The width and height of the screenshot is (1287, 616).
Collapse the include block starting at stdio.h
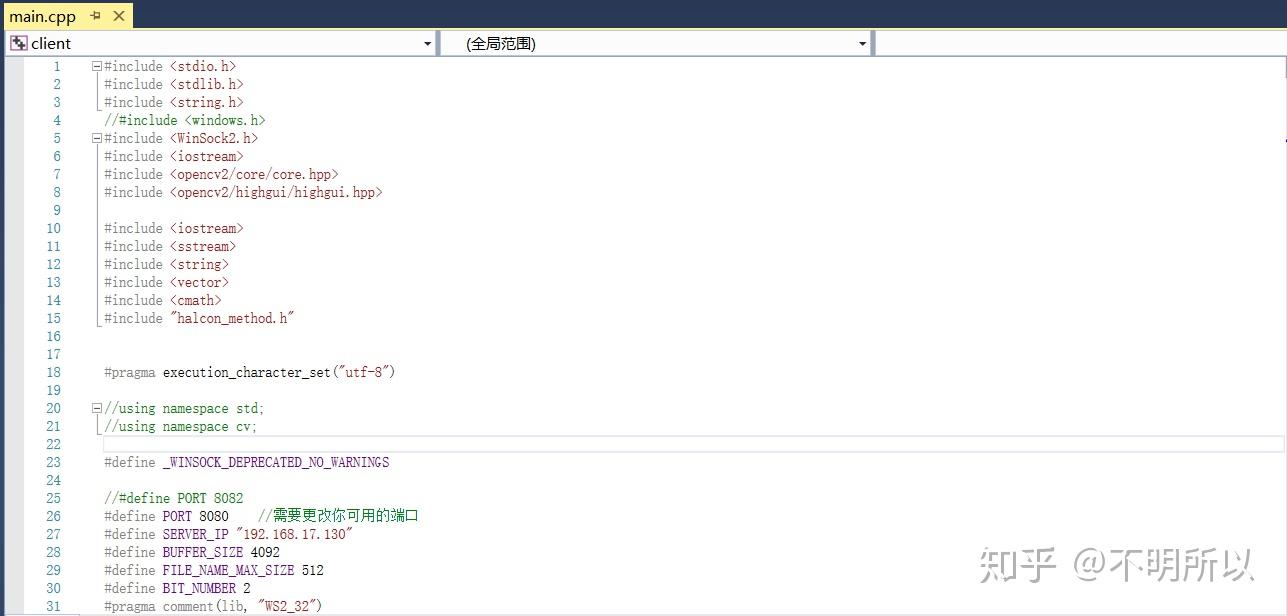96,65
